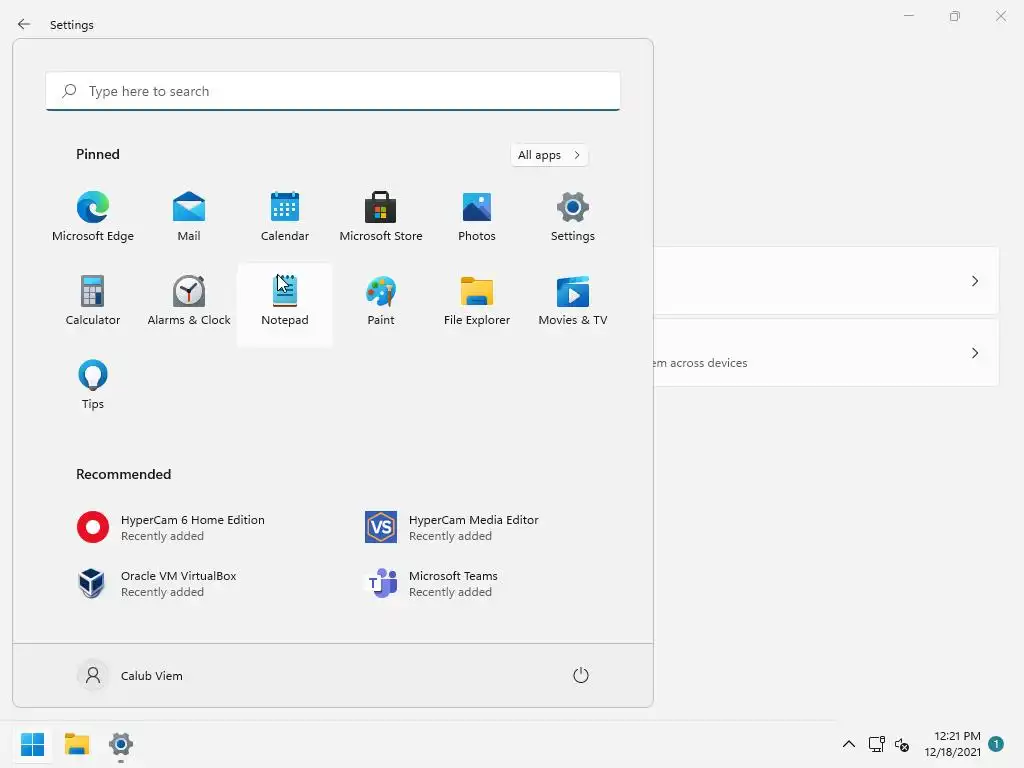Launch the Photos app
This screenshot has width=1024, height=768.
[x=477, y=217]
